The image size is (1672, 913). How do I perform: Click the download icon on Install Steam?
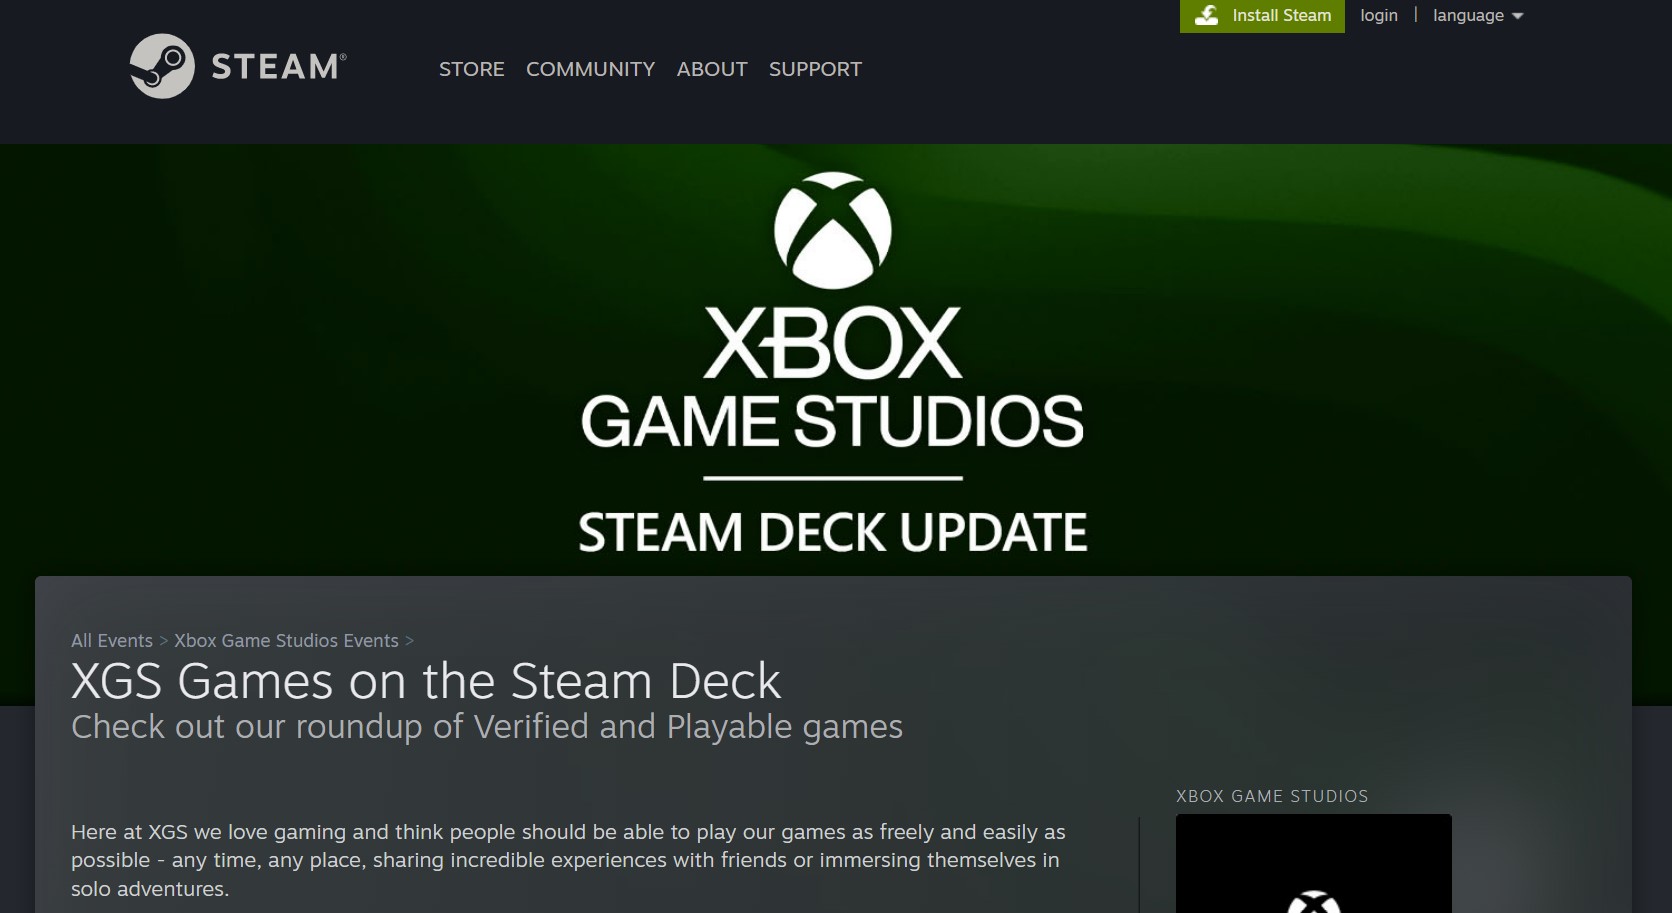coord(1207,15)
